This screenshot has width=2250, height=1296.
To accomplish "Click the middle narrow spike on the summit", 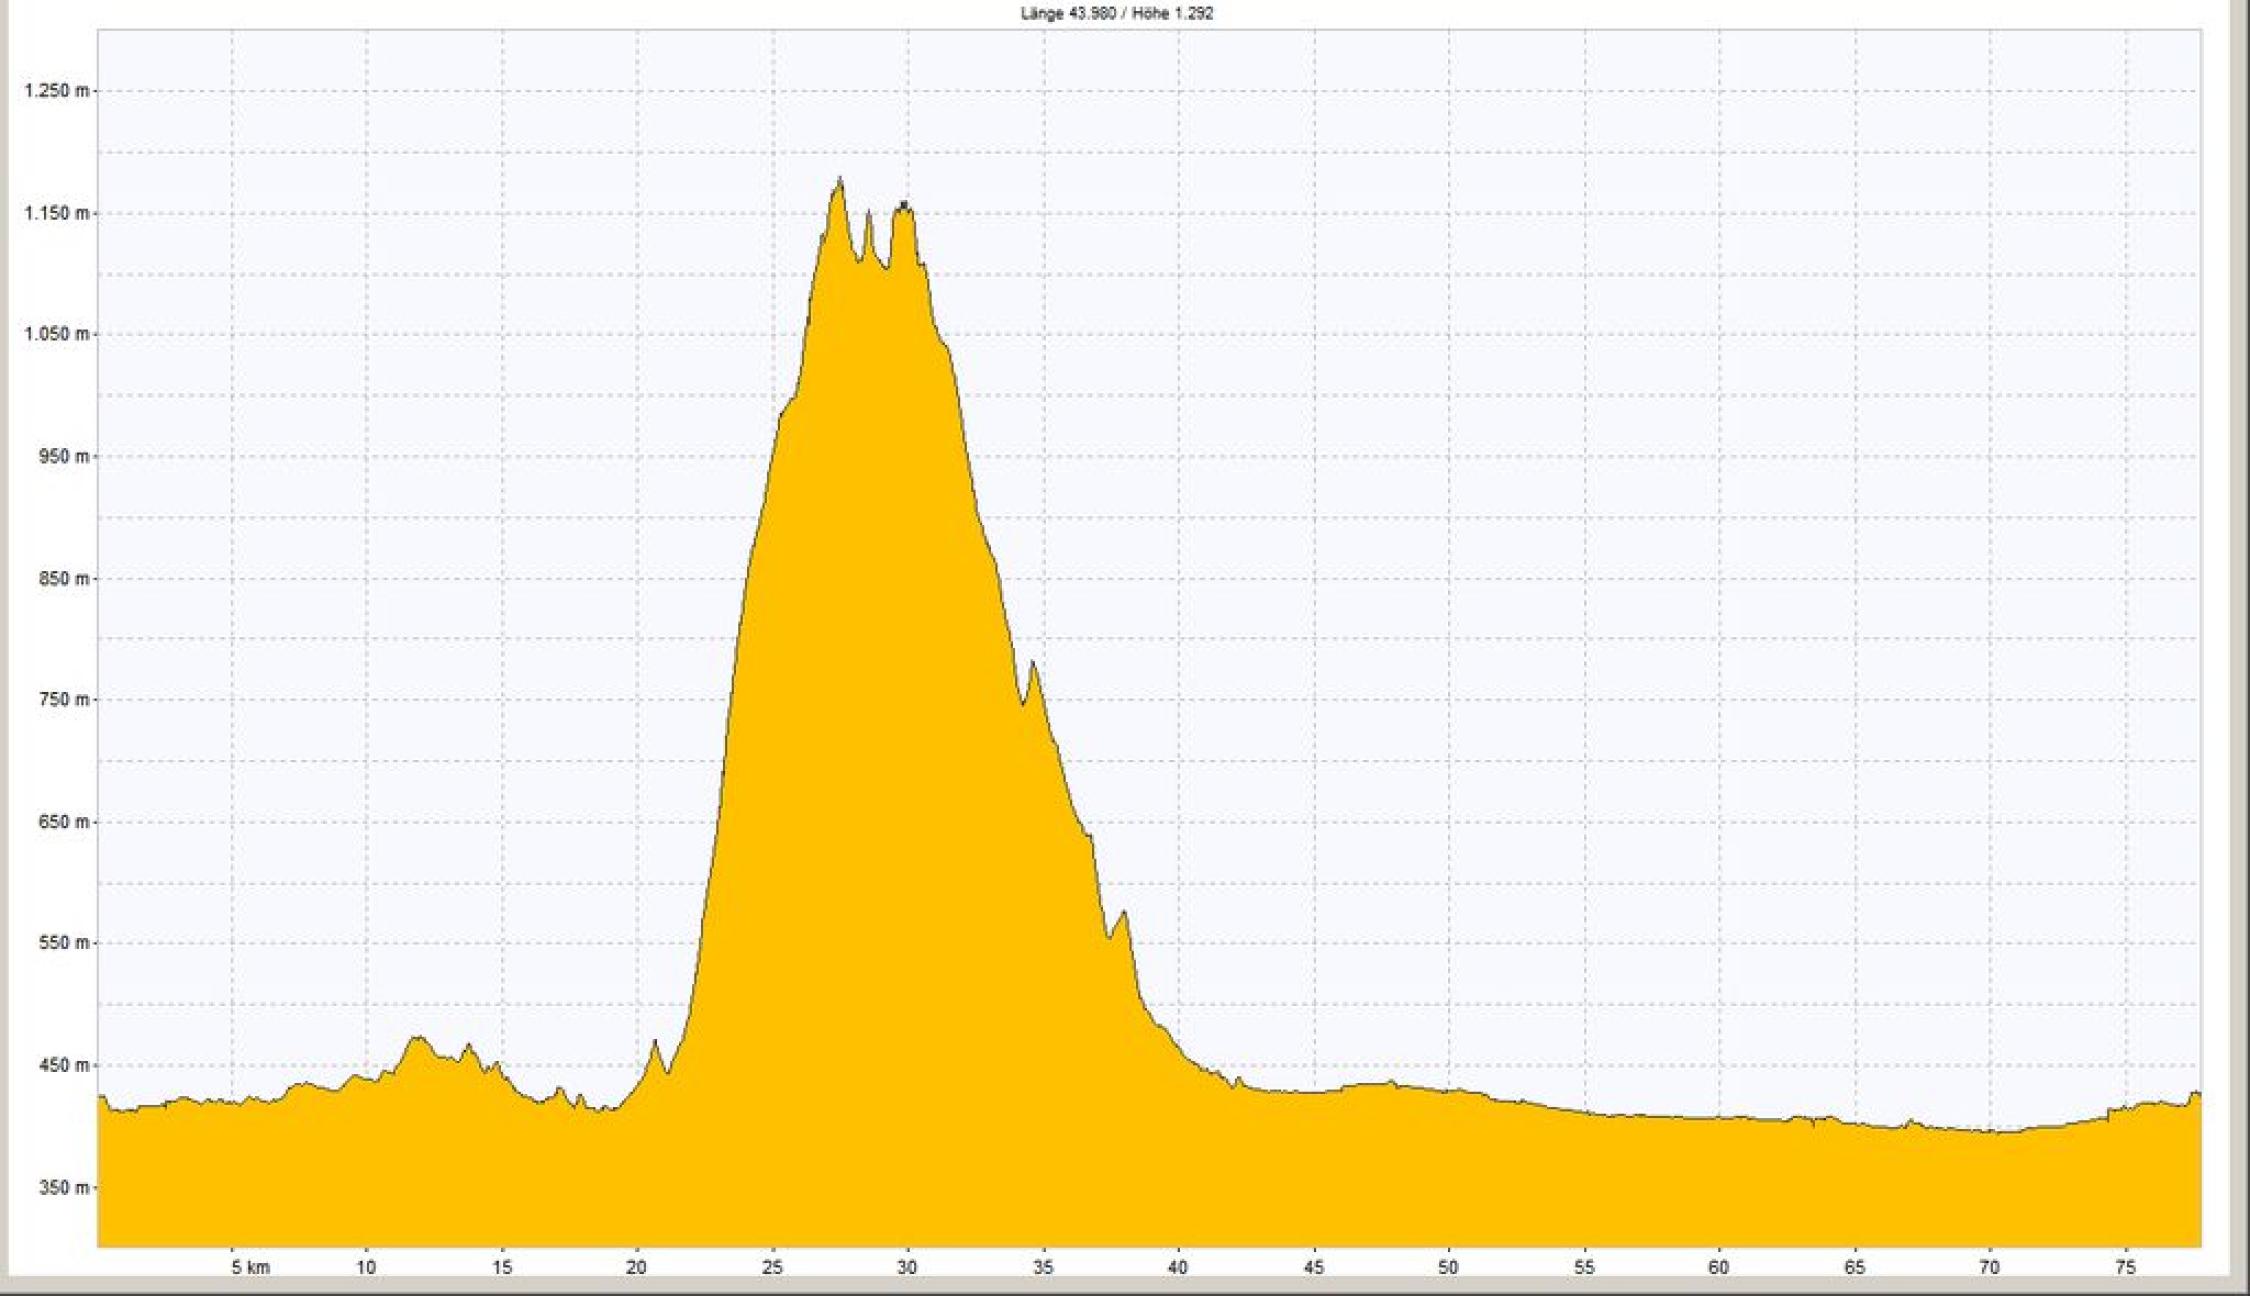I will click(x=868, y=213).
